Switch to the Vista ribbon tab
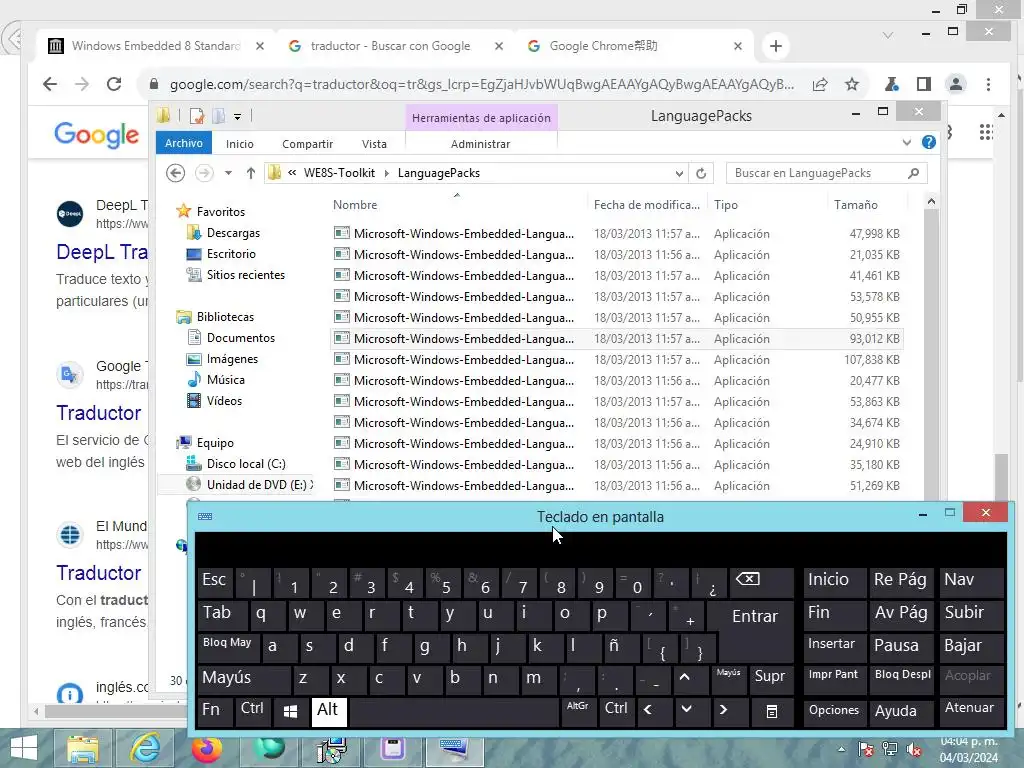 click(374, 144)
